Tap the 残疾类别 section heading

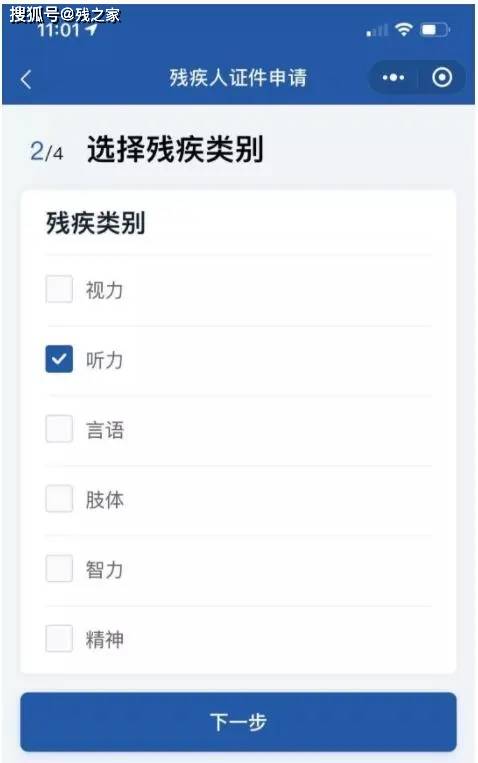96,223
